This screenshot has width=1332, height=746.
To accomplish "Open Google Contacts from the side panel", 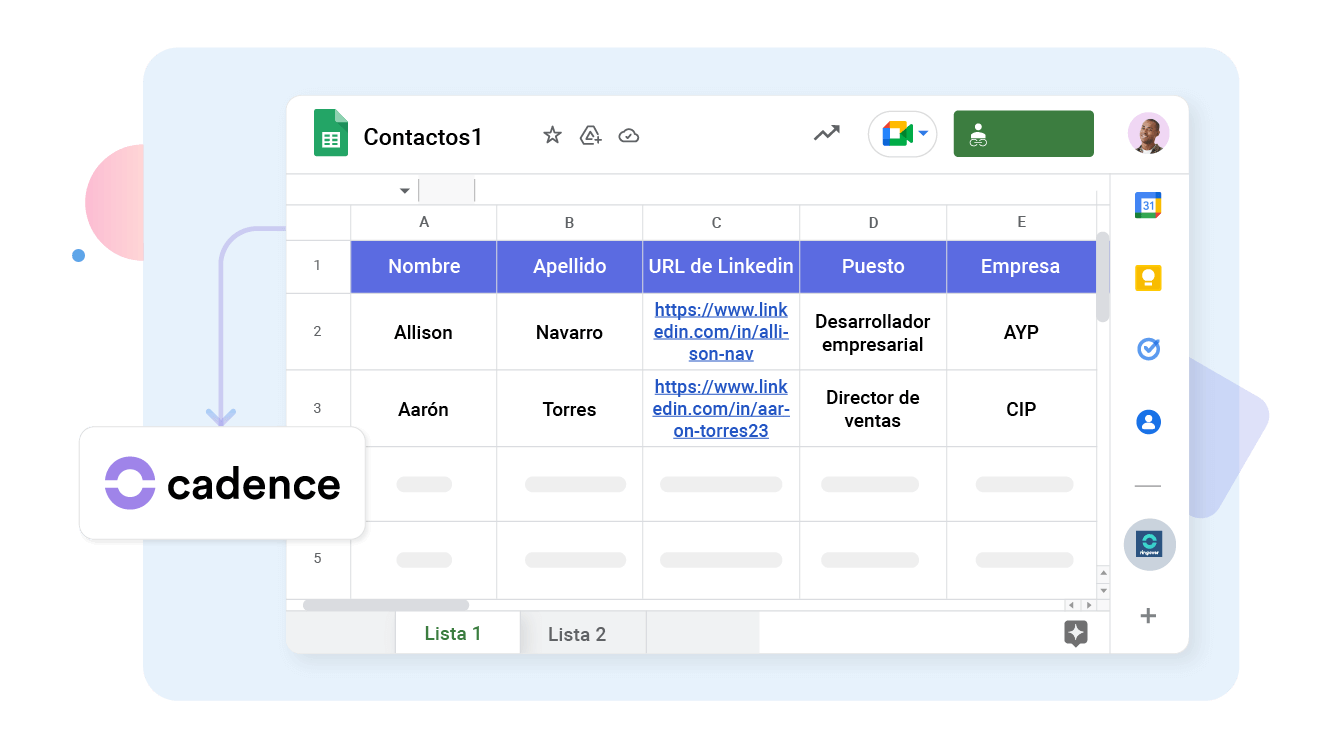I will (x=1148, y=422).
